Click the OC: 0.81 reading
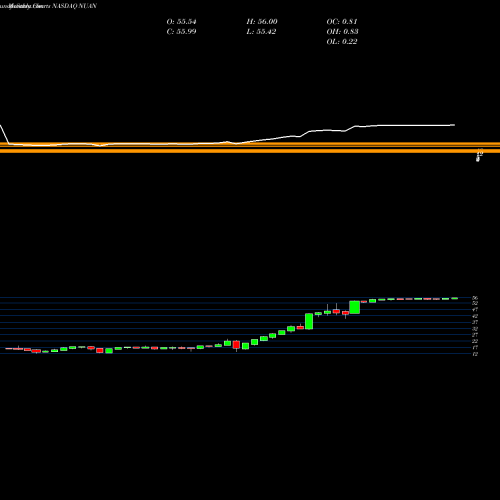The image size is (500, 500). [342, 22]
